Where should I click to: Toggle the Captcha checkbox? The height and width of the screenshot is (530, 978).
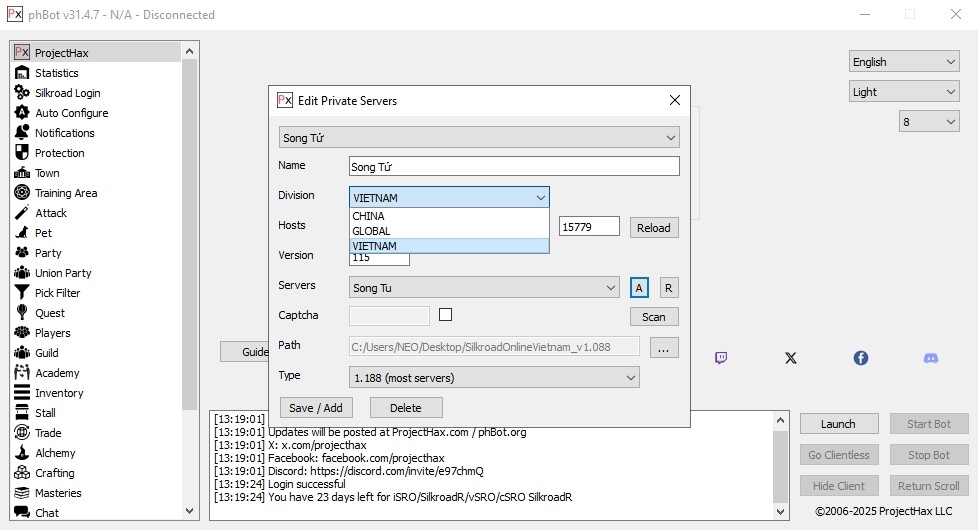coord(446,315)
